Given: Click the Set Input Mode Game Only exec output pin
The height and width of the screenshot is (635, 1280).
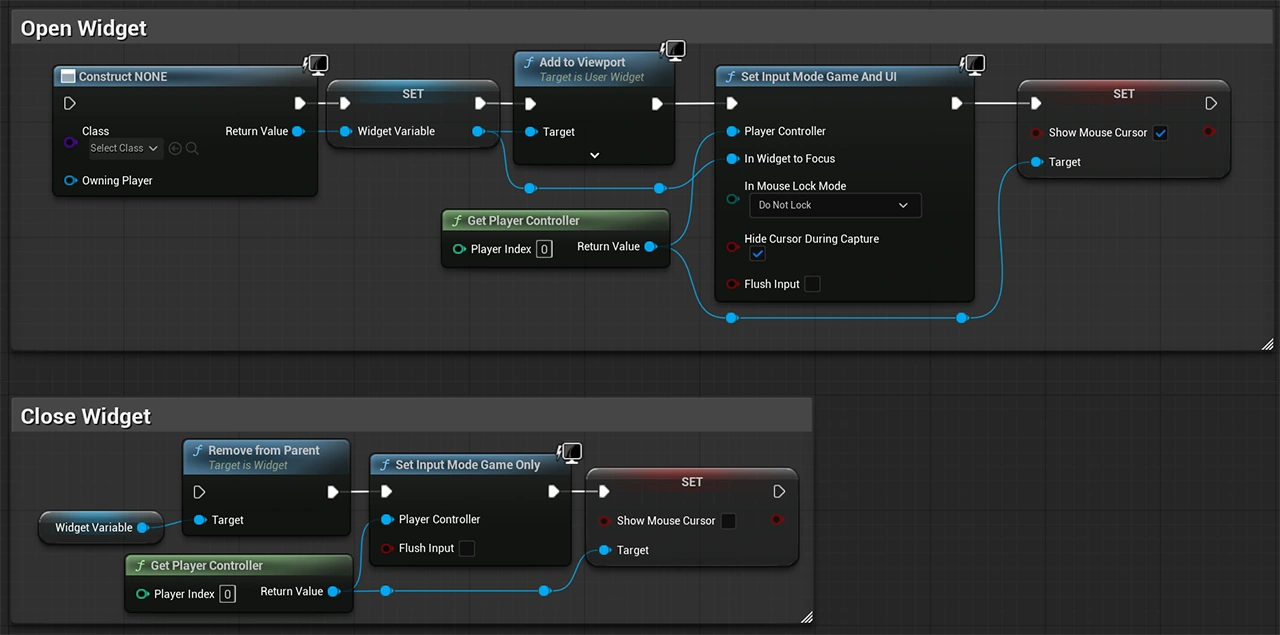Looking at the screenshot, I should (553, 491).
